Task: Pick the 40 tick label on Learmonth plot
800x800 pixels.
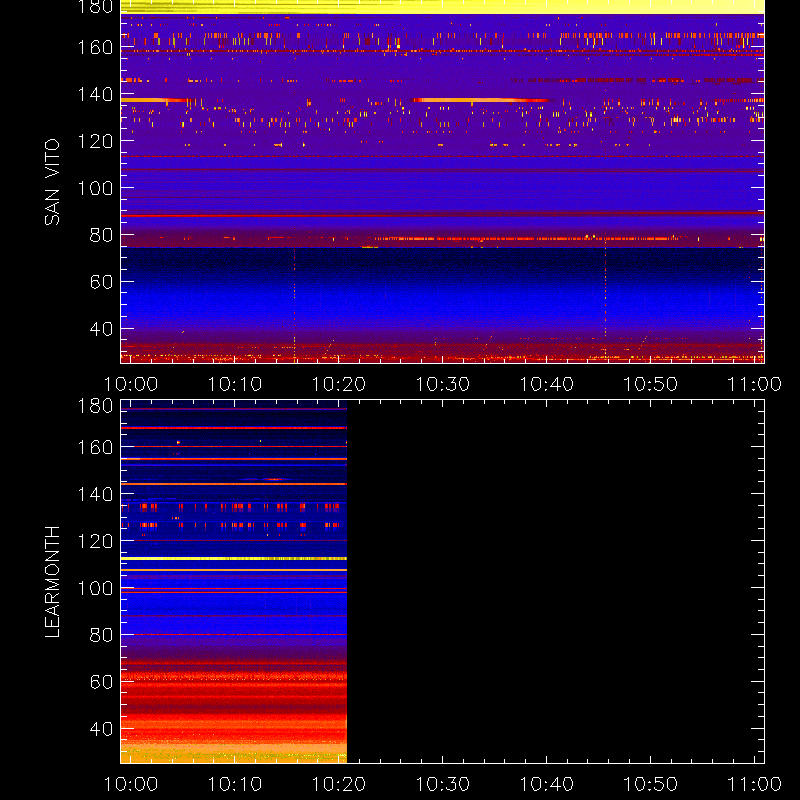Action: pos(101,729)
